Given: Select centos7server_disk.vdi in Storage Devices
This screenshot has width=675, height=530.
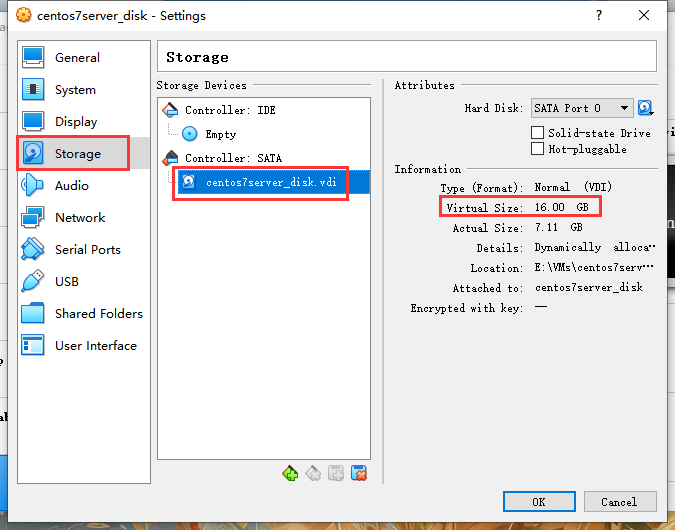Looking at the screenshot, I should [x=273, y=182].
